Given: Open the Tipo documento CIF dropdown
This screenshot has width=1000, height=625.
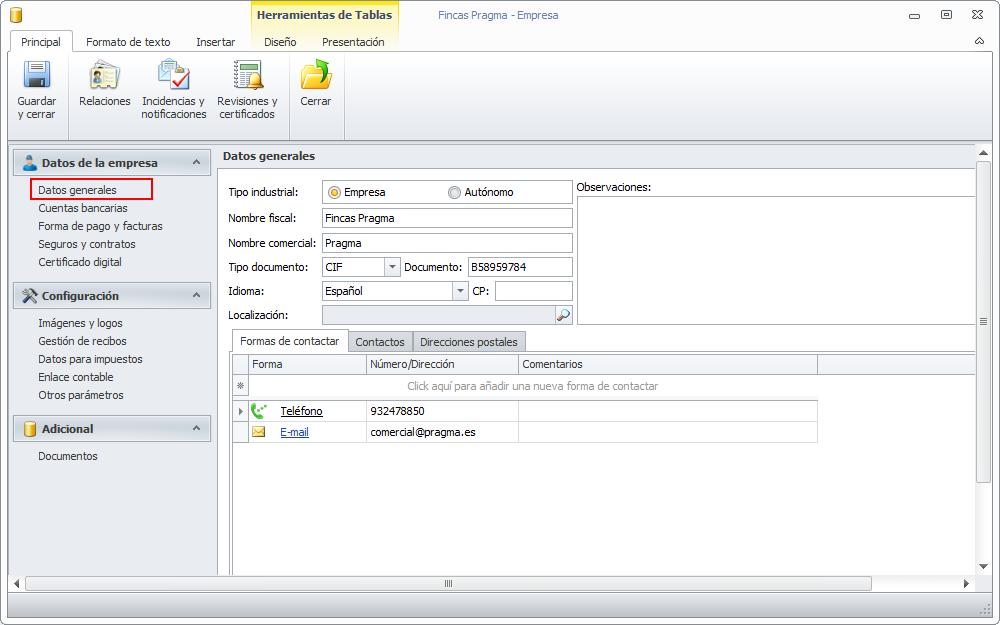Looking at the screenshot, I should [x=392, y=267].
